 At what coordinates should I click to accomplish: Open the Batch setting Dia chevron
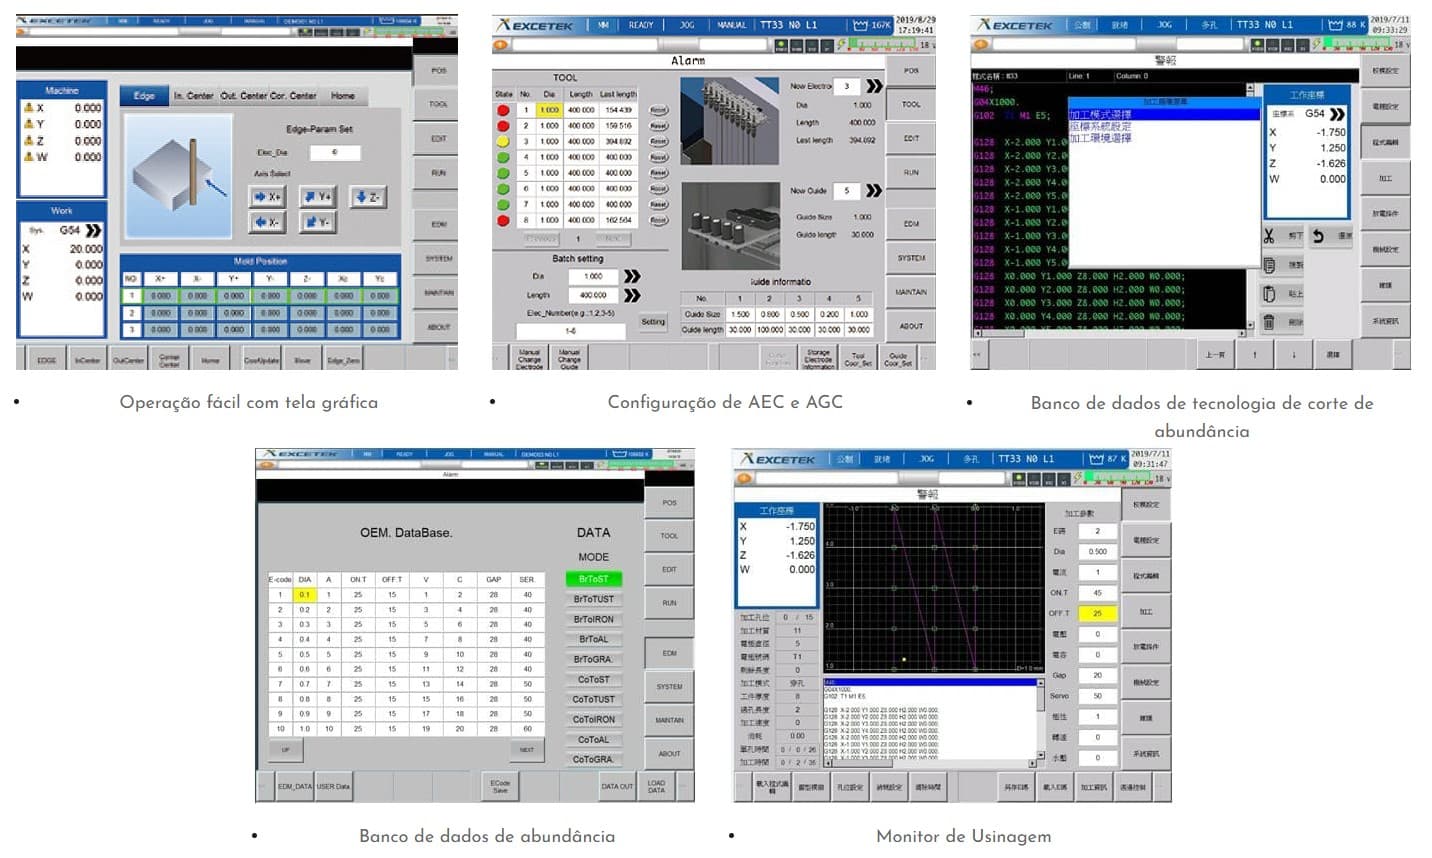[x=632, y=276]
